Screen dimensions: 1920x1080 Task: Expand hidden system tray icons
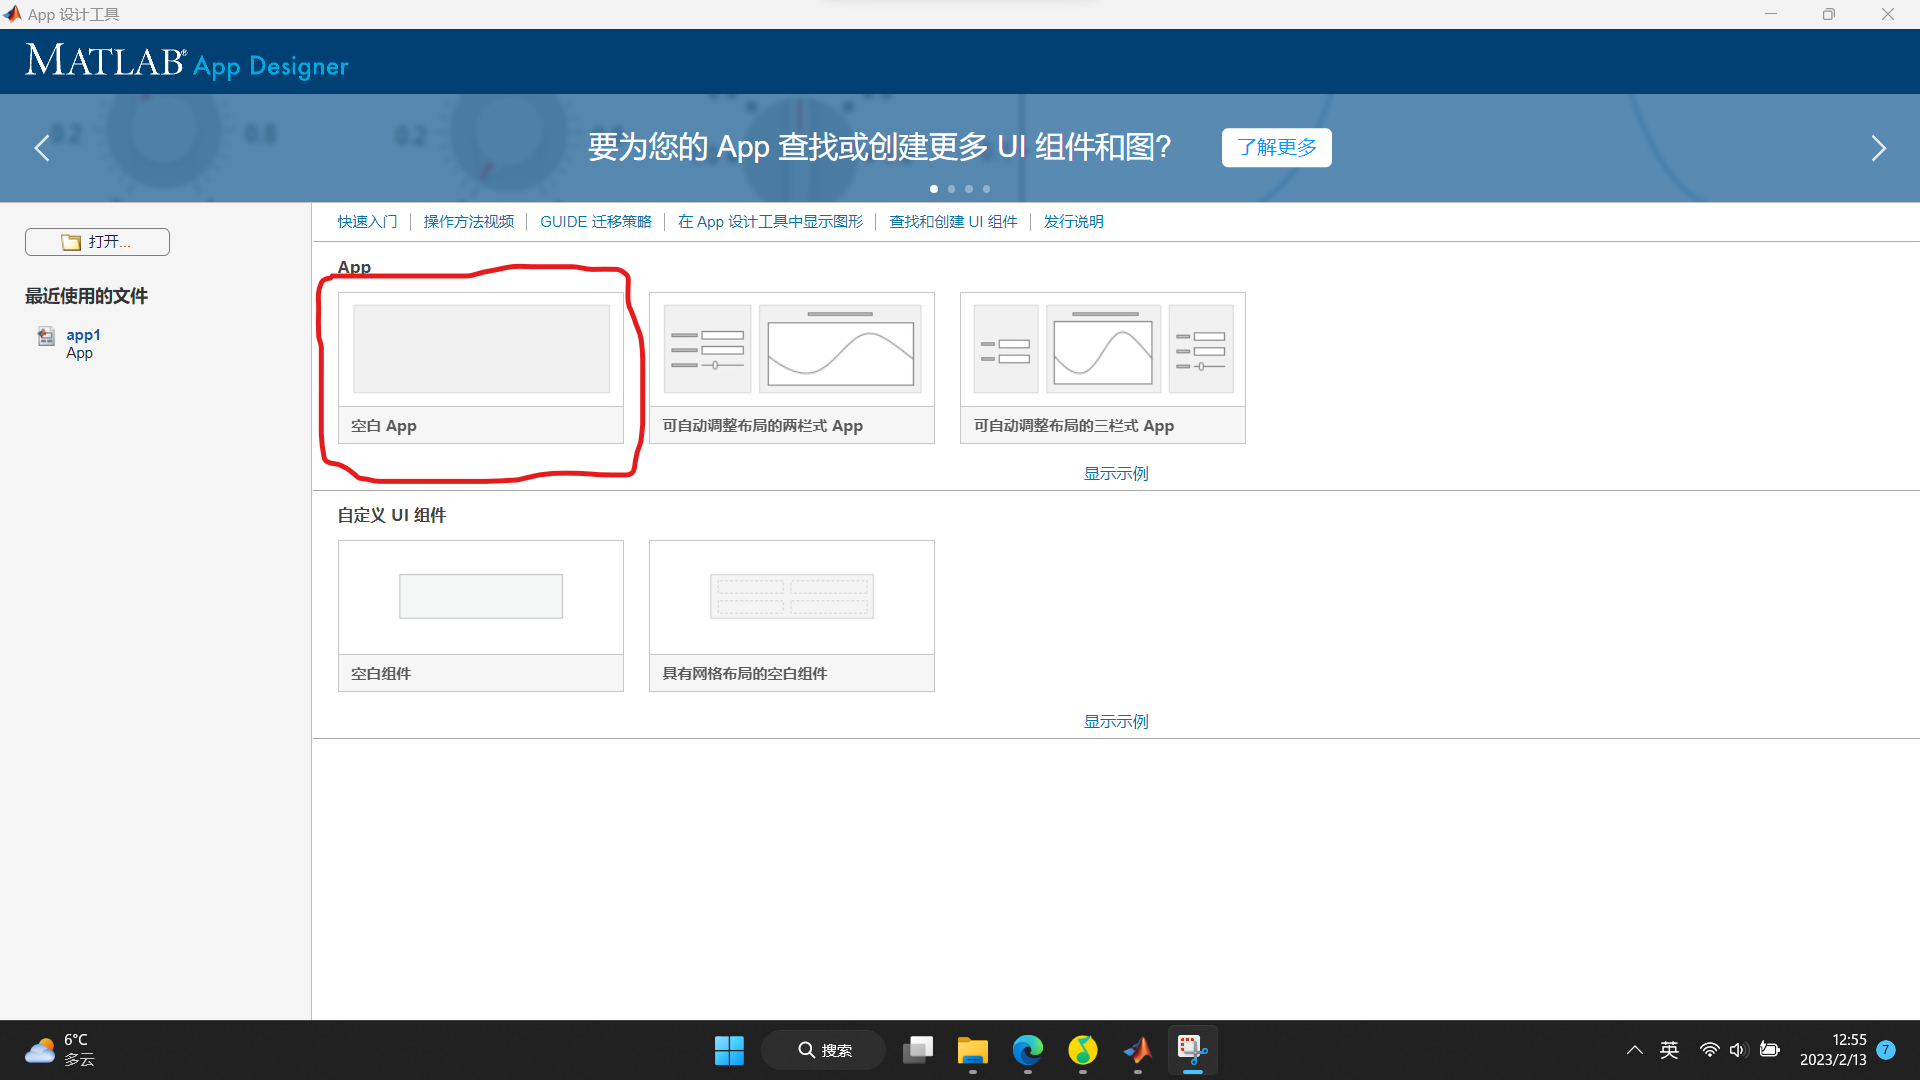click(x=1634, y=1050)
